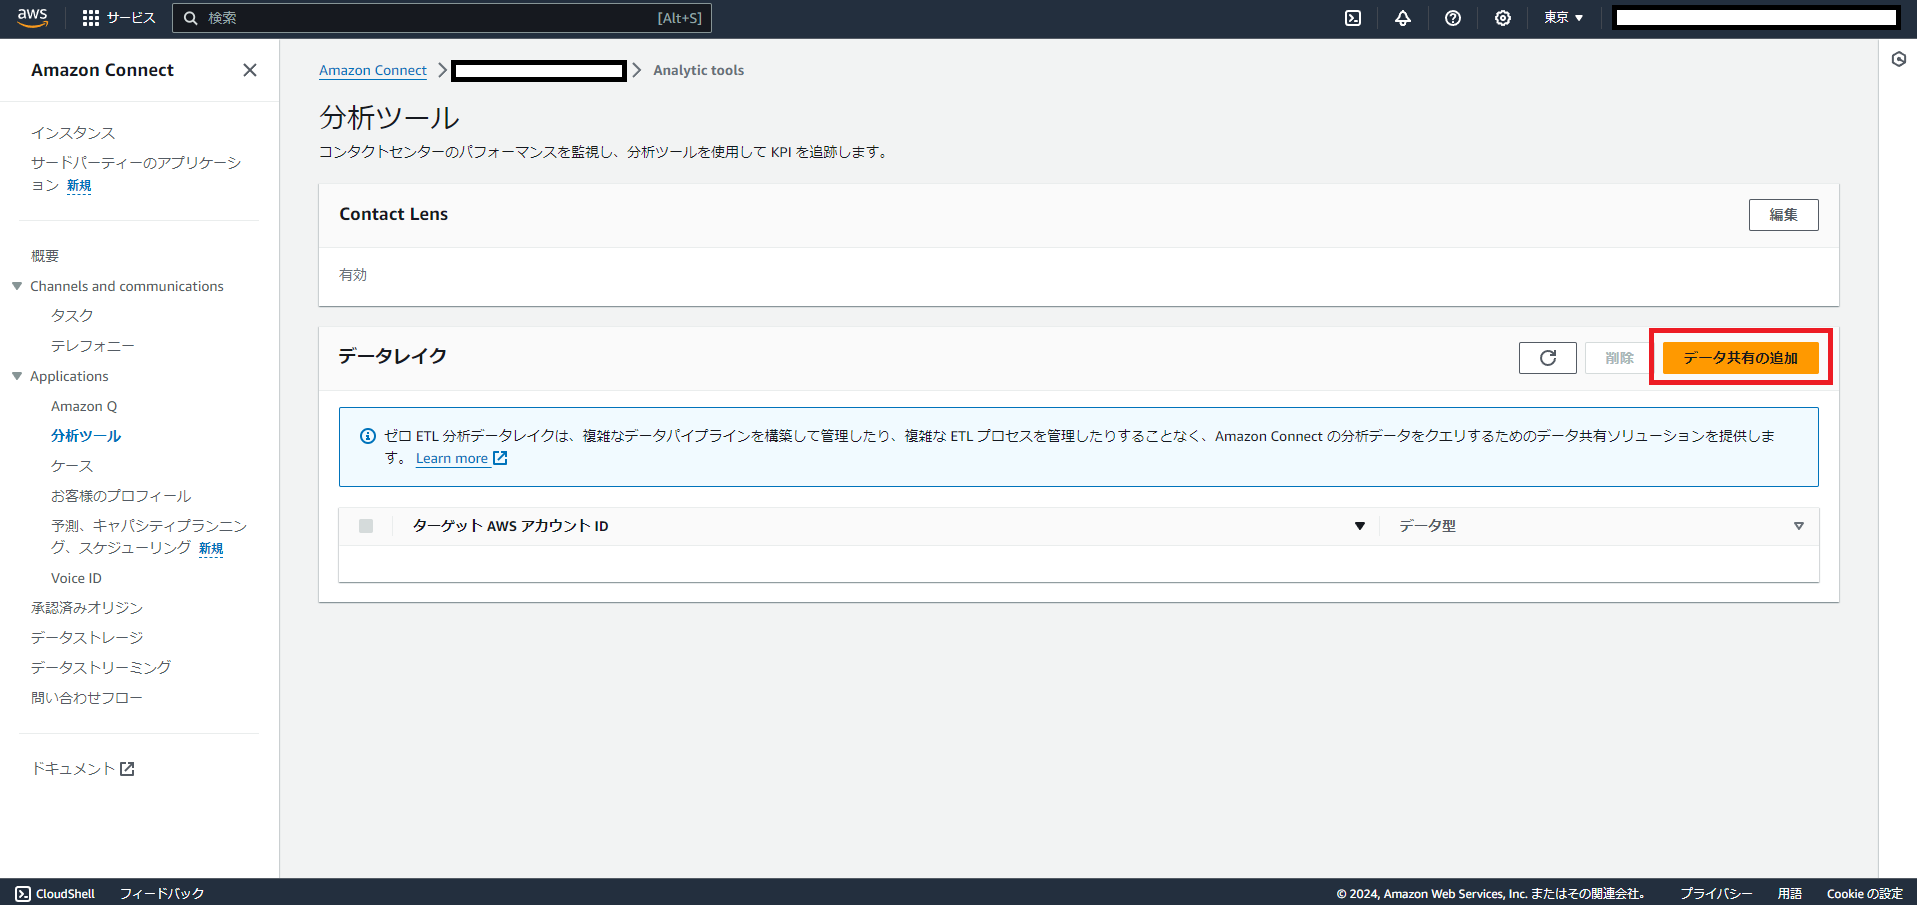This screenshot has width=1917, height=905.
Task: Open the notifications bell icon
Action: pyautogui.click(x=1403, y=18)
